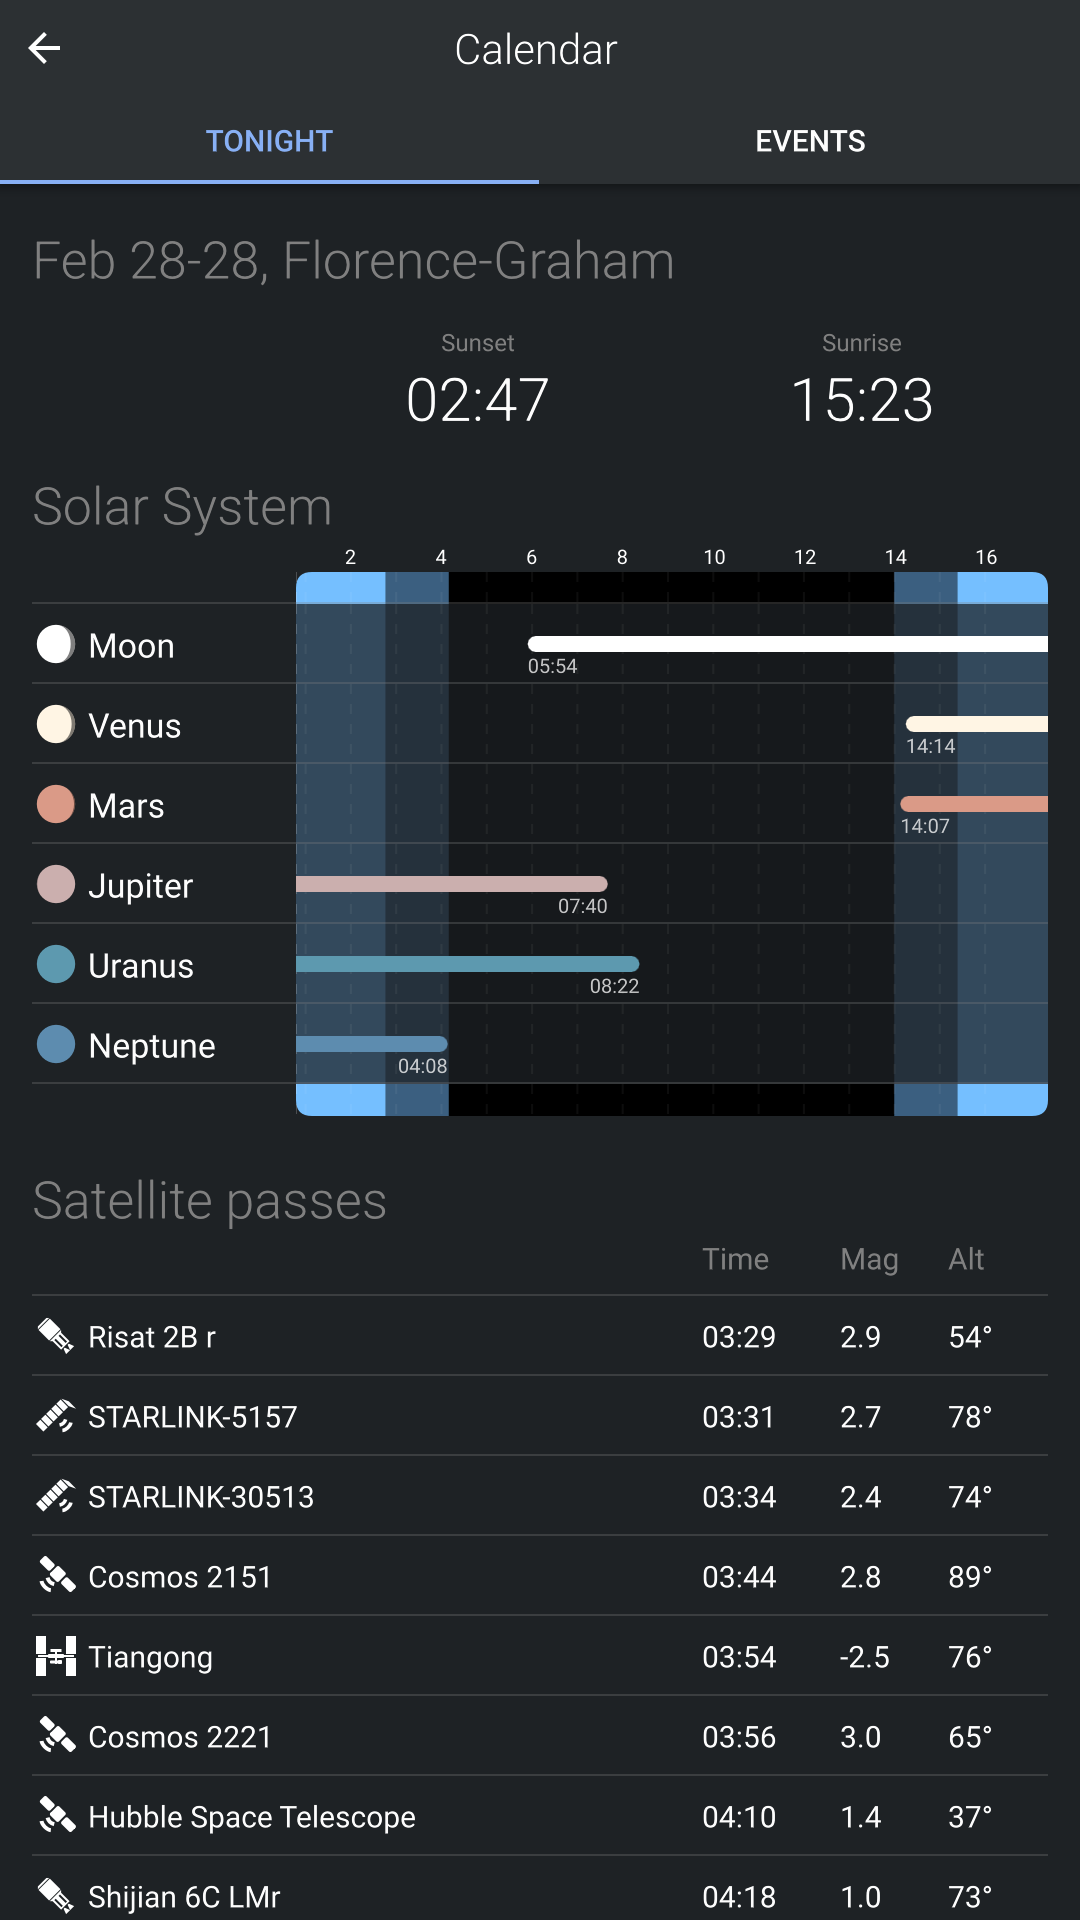The image size is (1080, 1920).
Task: Tap the Jupiter visibility bar ending 07:40
Action: coord(450,884)
